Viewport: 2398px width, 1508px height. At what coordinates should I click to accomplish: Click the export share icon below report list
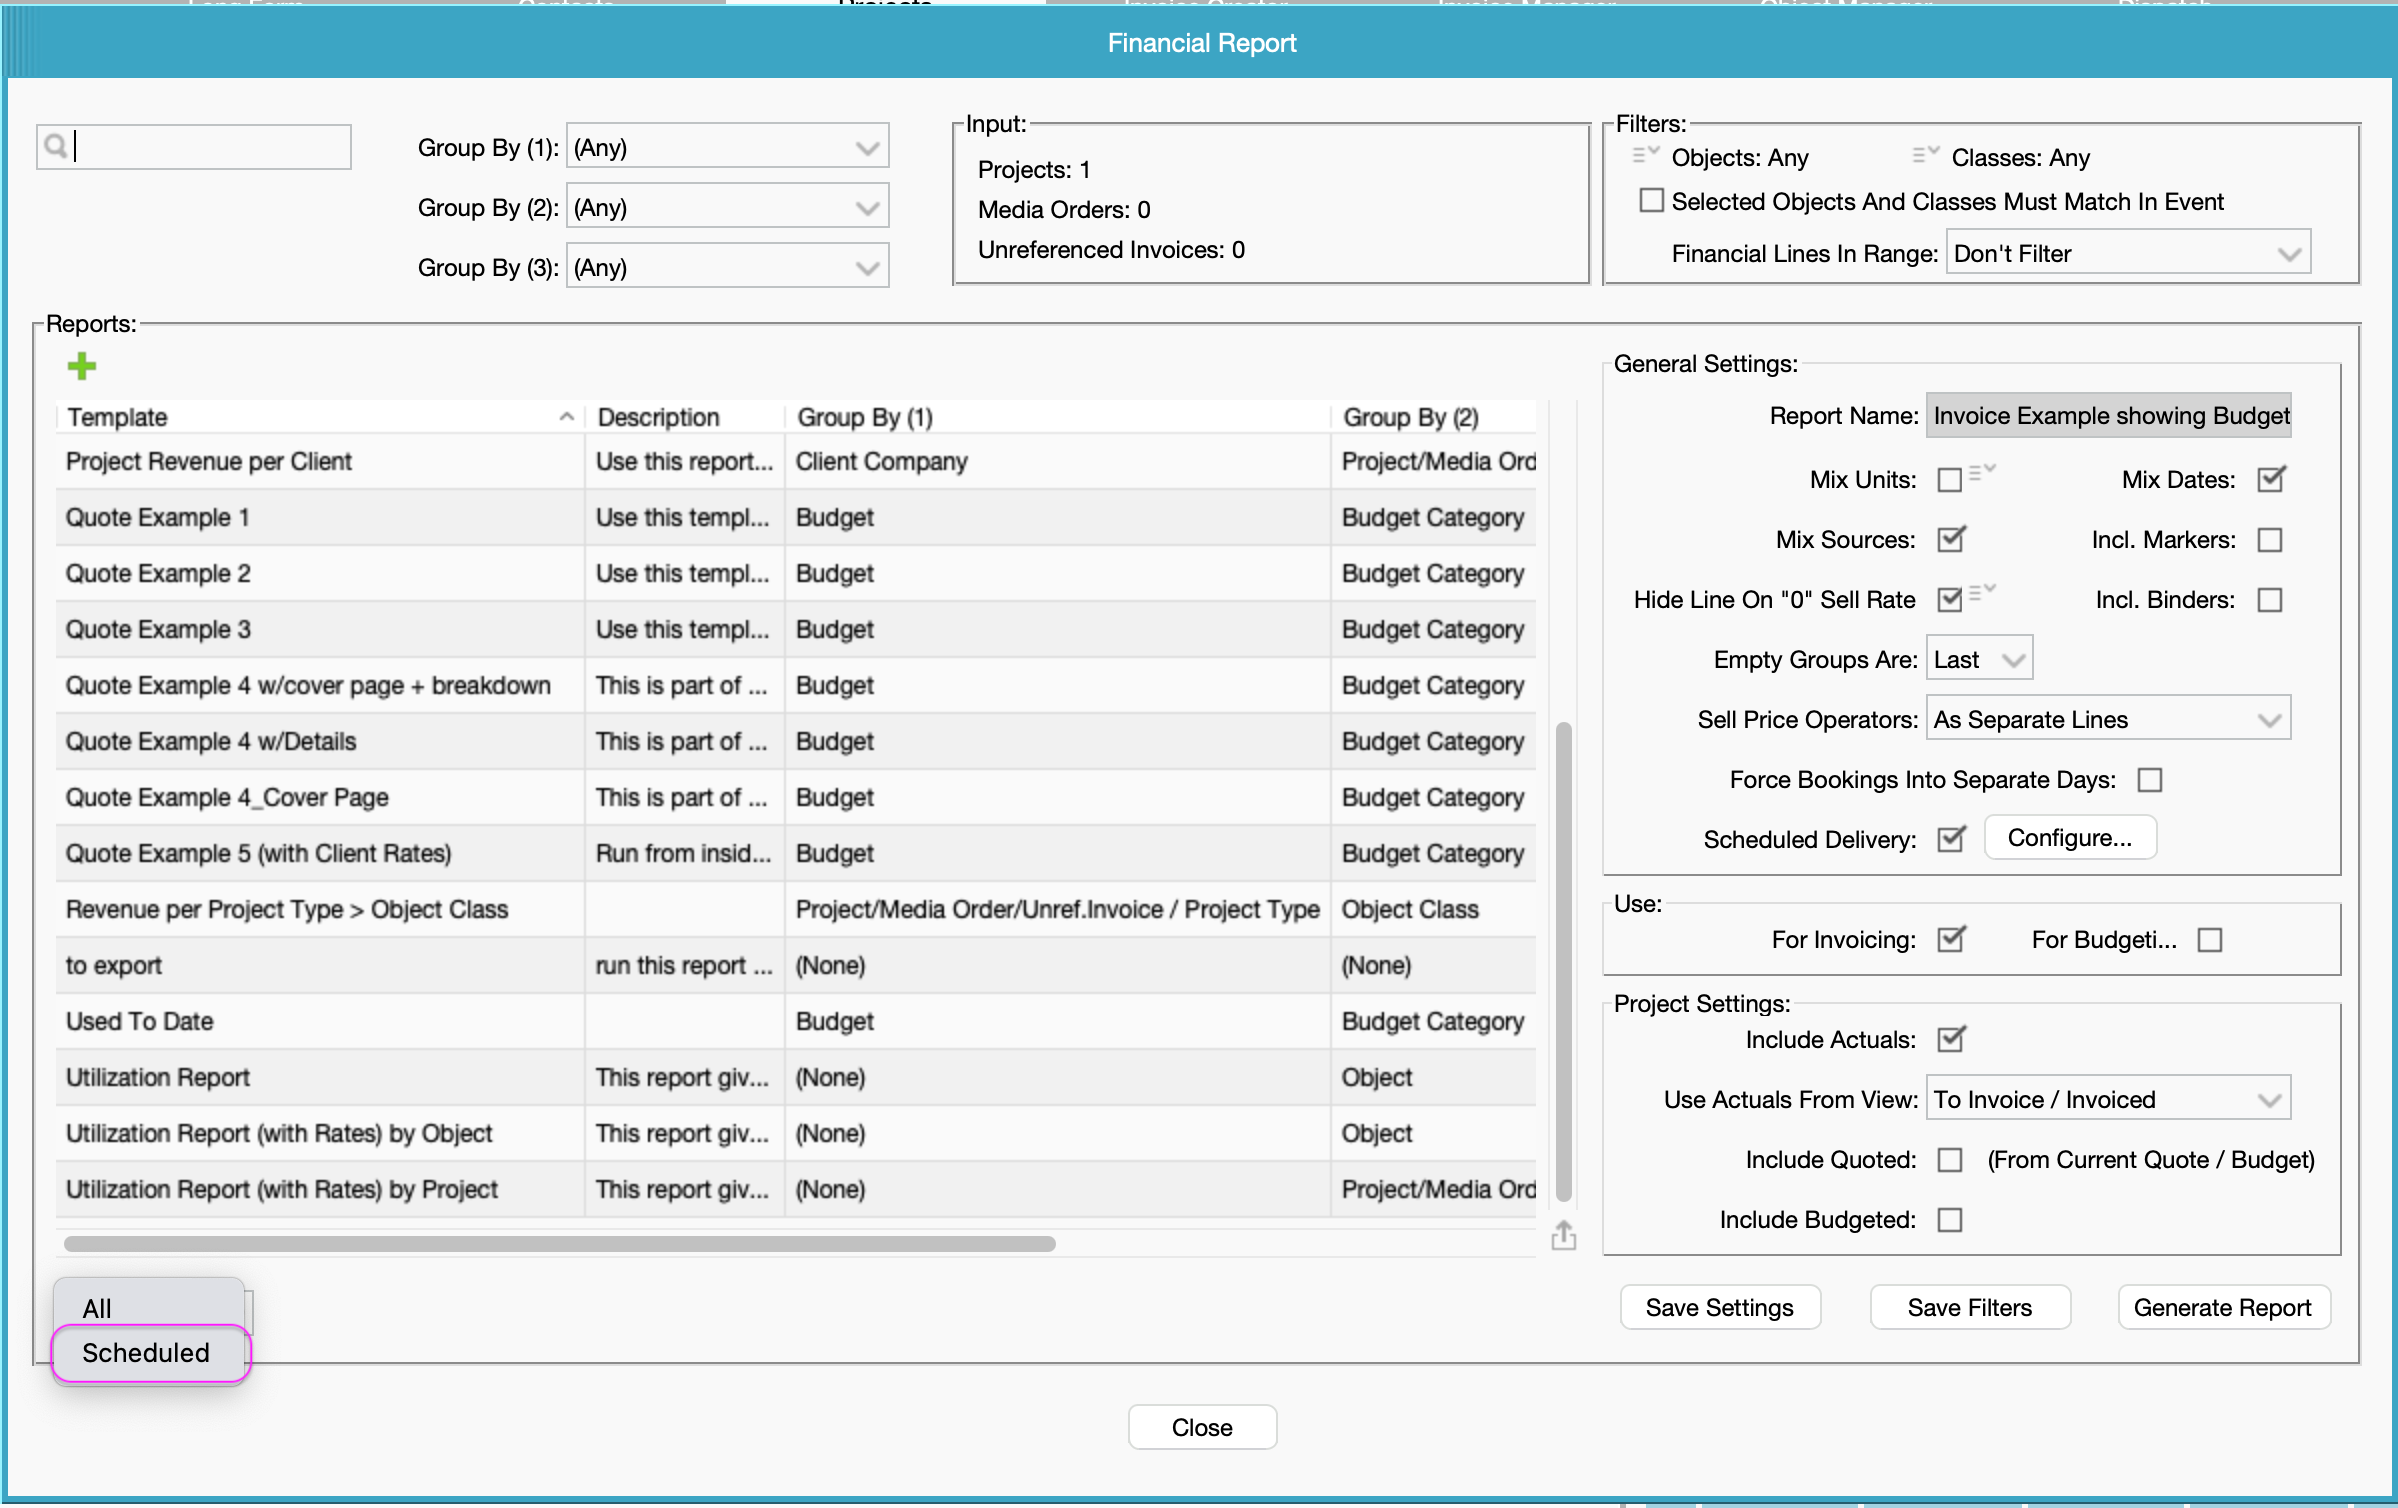(1564, 1236)
